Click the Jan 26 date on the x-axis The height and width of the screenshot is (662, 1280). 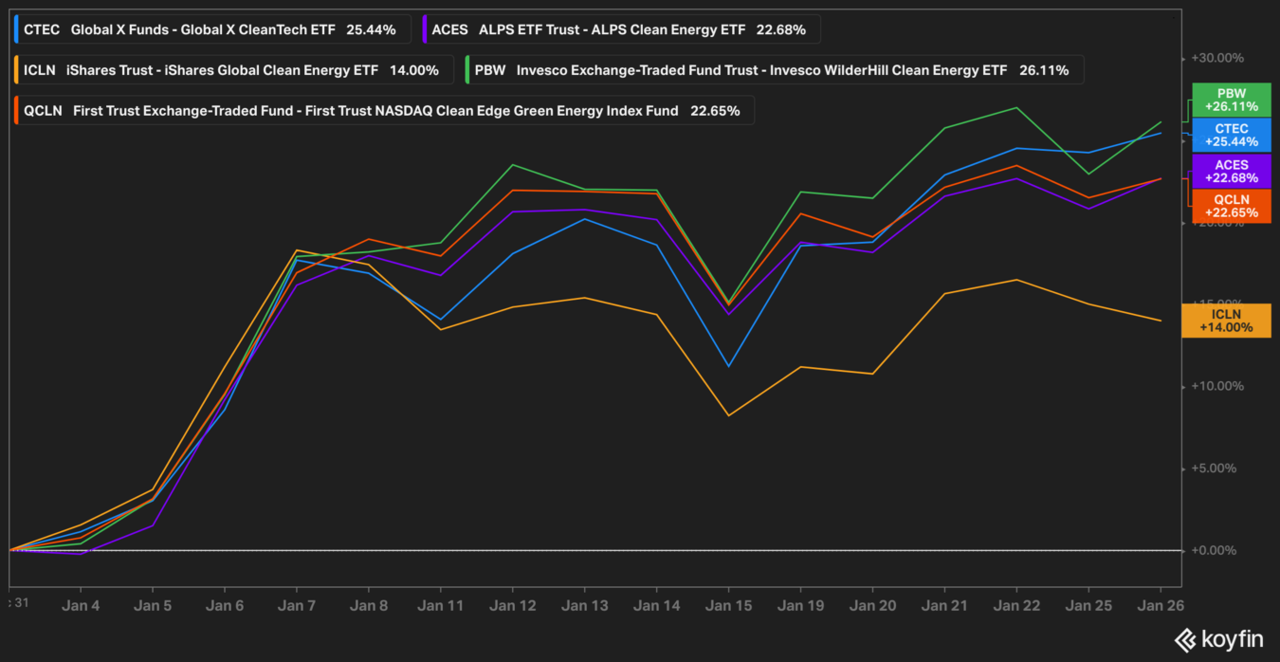tap(1160, 605)
